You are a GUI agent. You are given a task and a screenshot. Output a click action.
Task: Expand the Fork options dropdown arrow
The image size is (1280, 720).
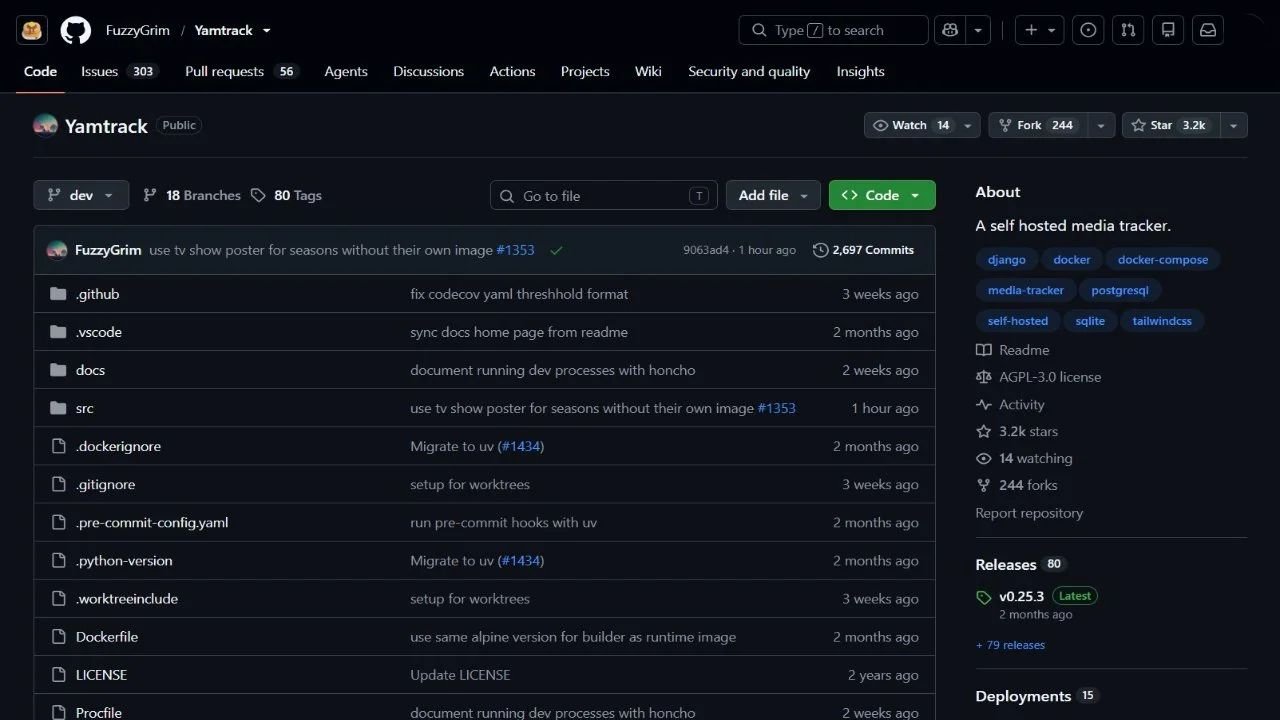pyautogui.click(x=1102, y=125)
